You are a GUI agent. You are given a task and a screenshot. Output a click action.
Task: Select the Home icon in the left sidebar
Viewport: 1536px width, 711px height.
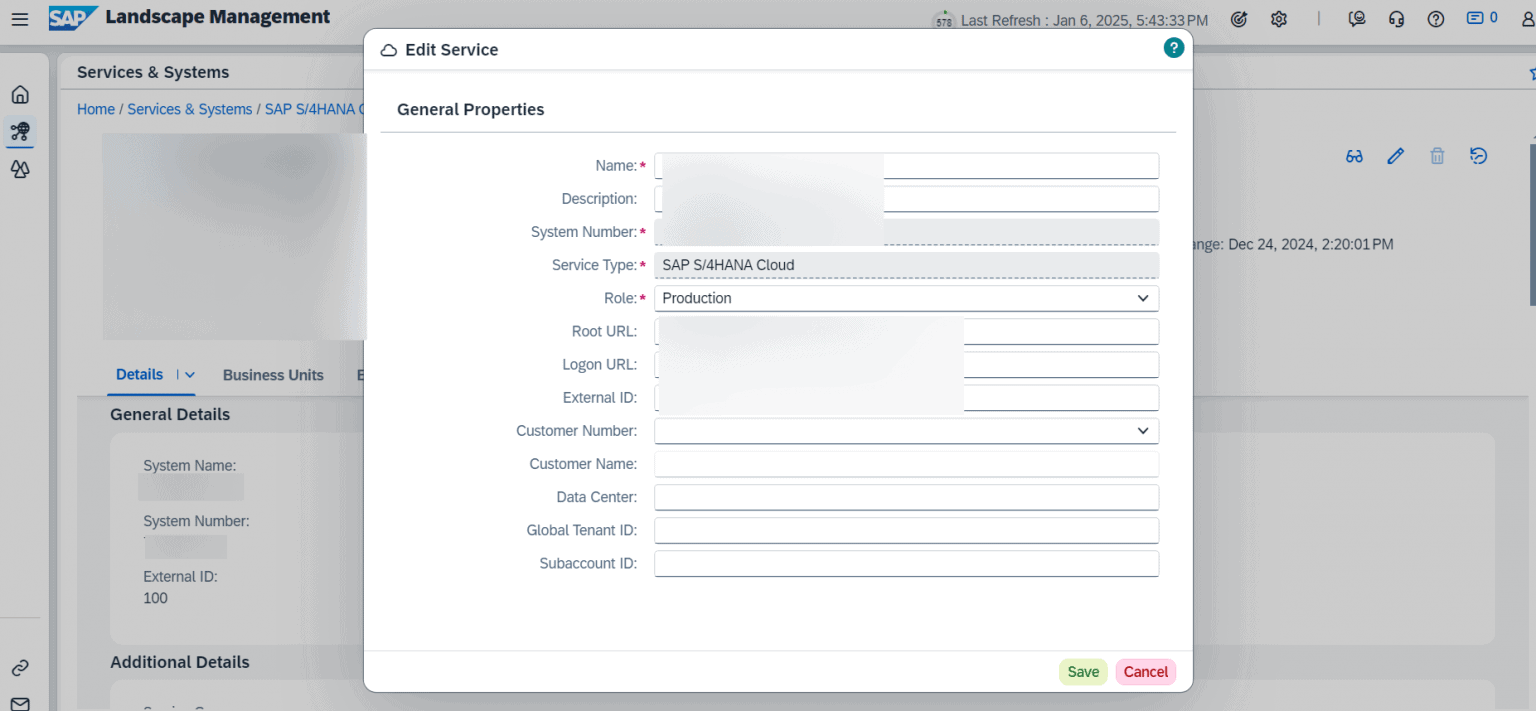[20, 93]
